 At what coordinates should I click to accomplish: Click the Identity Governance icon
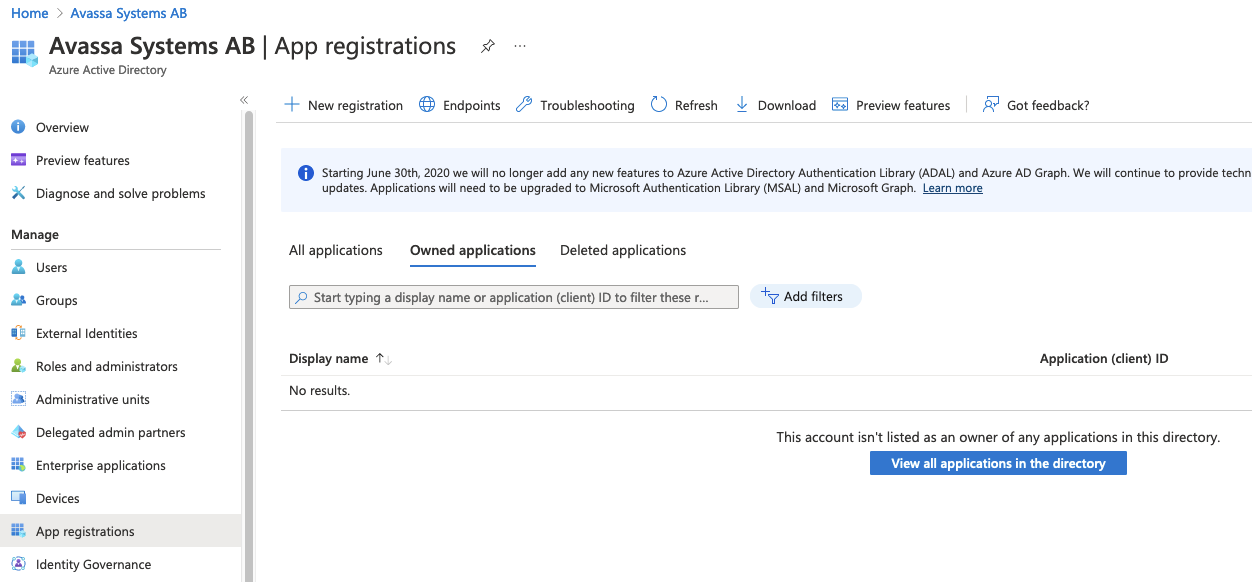(18, 564)
